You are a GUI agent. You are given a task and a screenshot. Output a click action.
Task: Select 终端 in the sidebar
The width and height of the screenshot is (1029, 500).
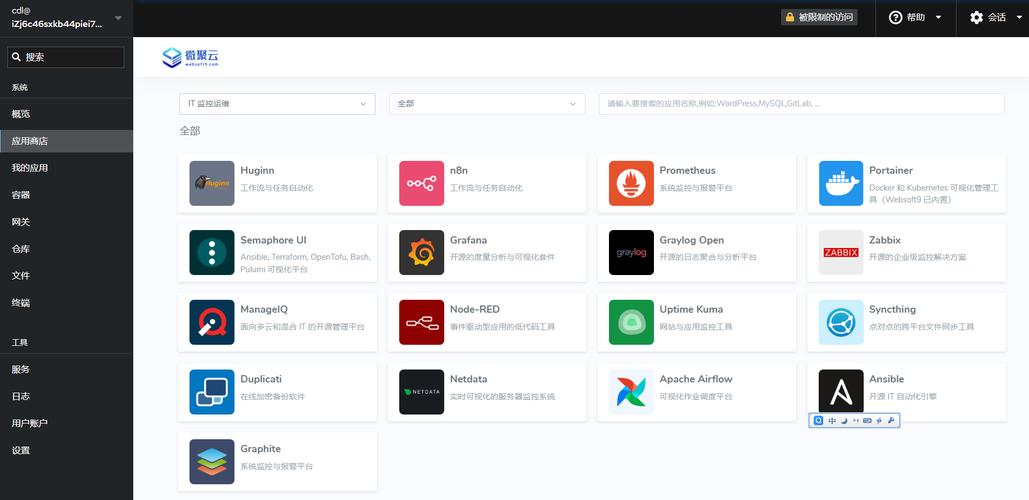point(21,302)
